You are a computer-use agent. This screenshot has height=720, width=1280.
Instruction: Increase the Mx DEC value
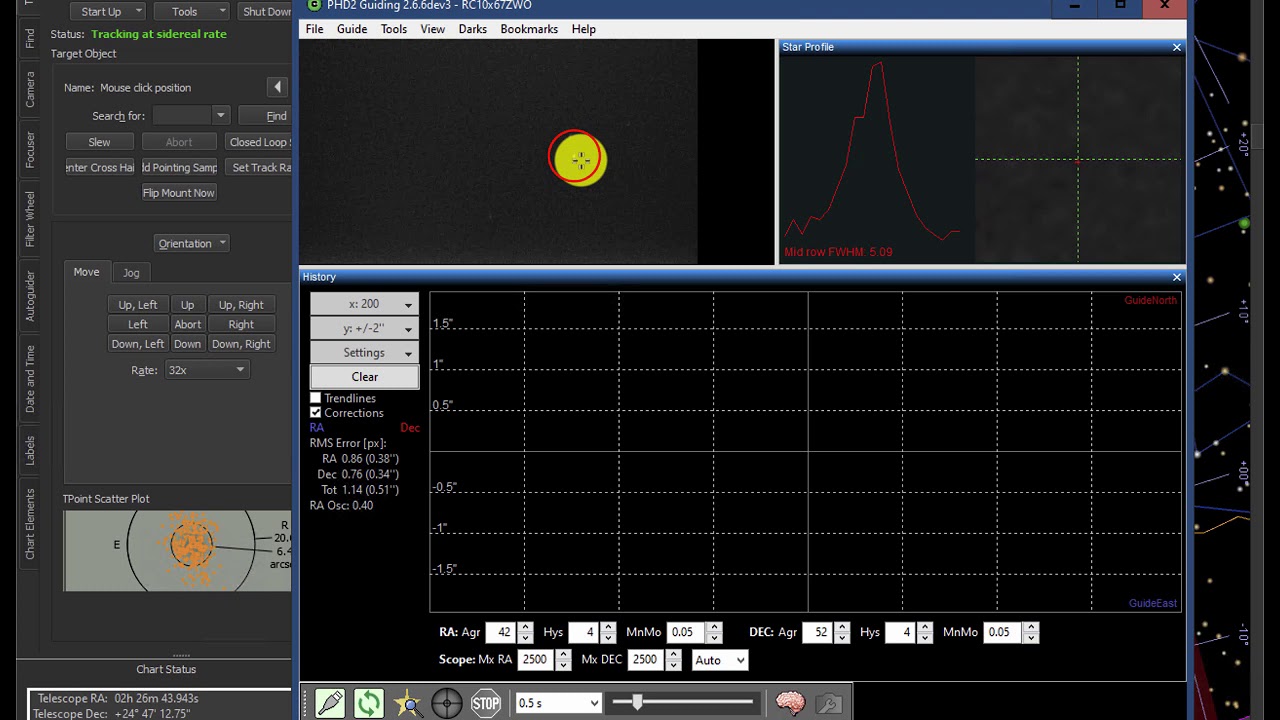[674, 655]
